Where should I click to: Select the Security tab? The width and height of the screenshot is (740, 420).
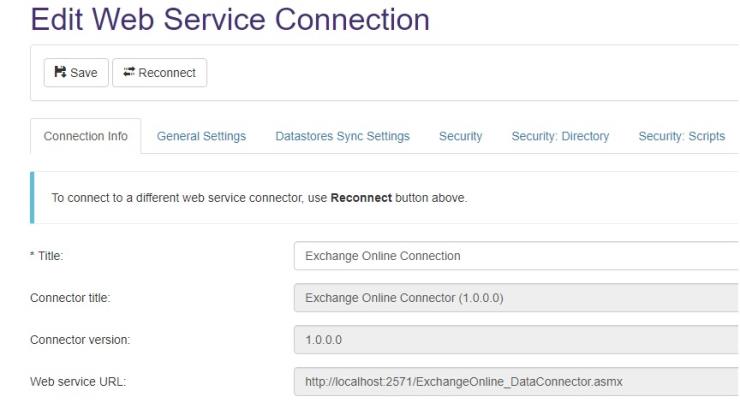tap(460, 137)
